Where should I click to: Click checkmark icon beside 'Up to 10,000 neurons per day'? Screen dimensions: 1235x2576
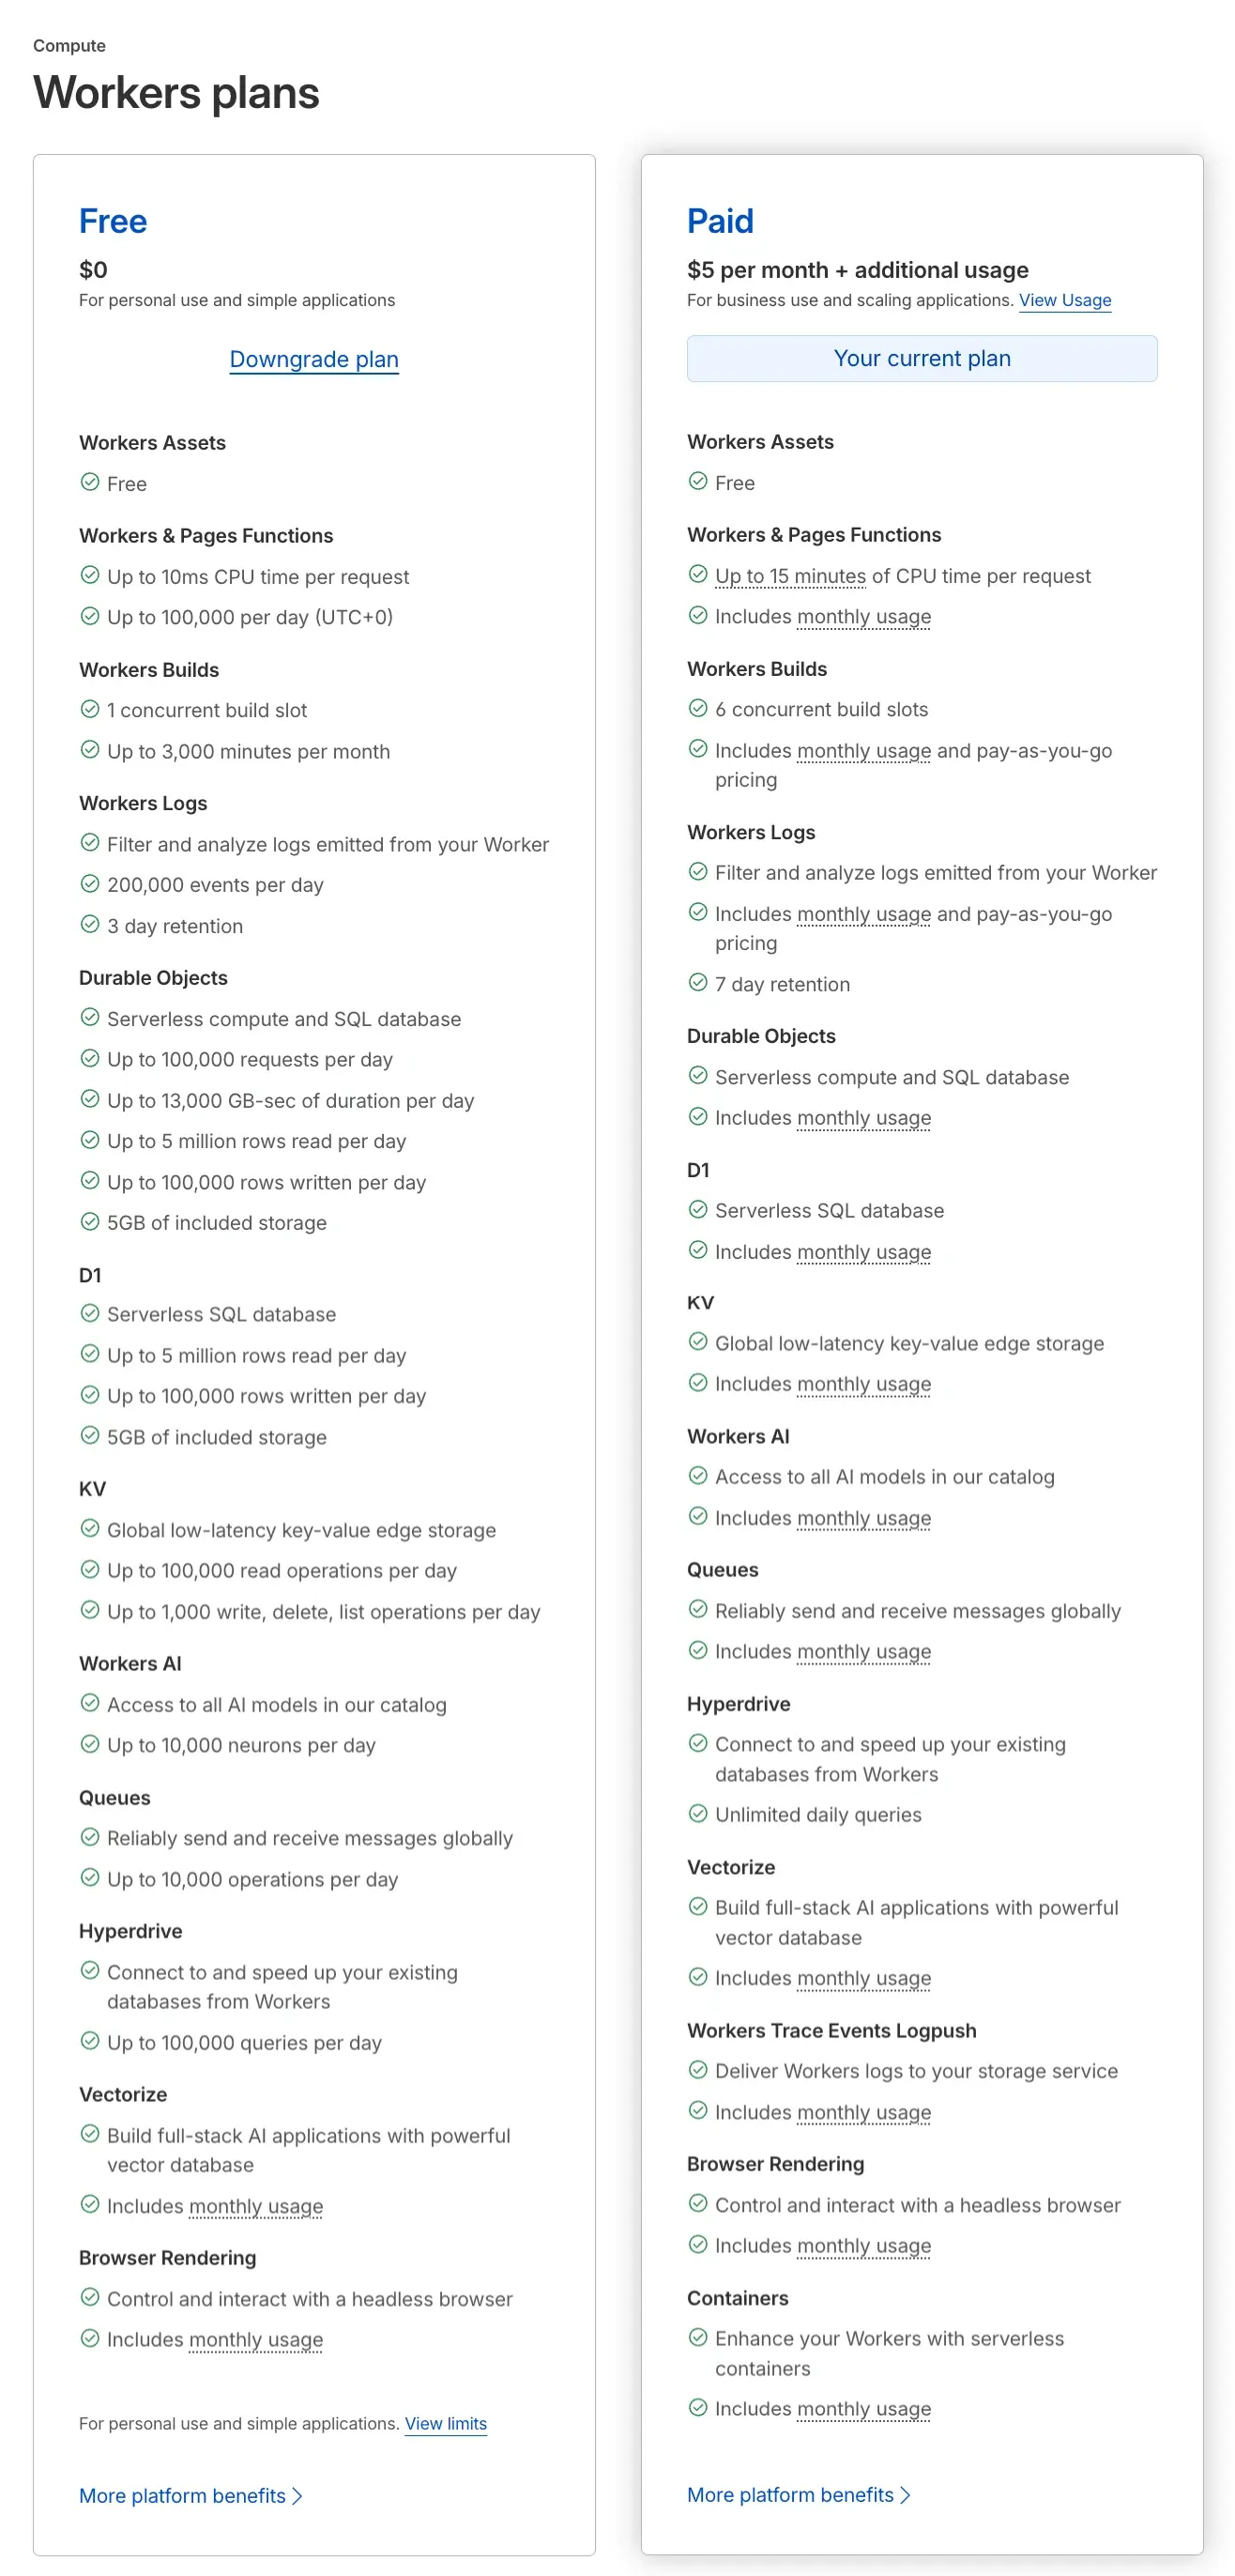pos(90,1744)
